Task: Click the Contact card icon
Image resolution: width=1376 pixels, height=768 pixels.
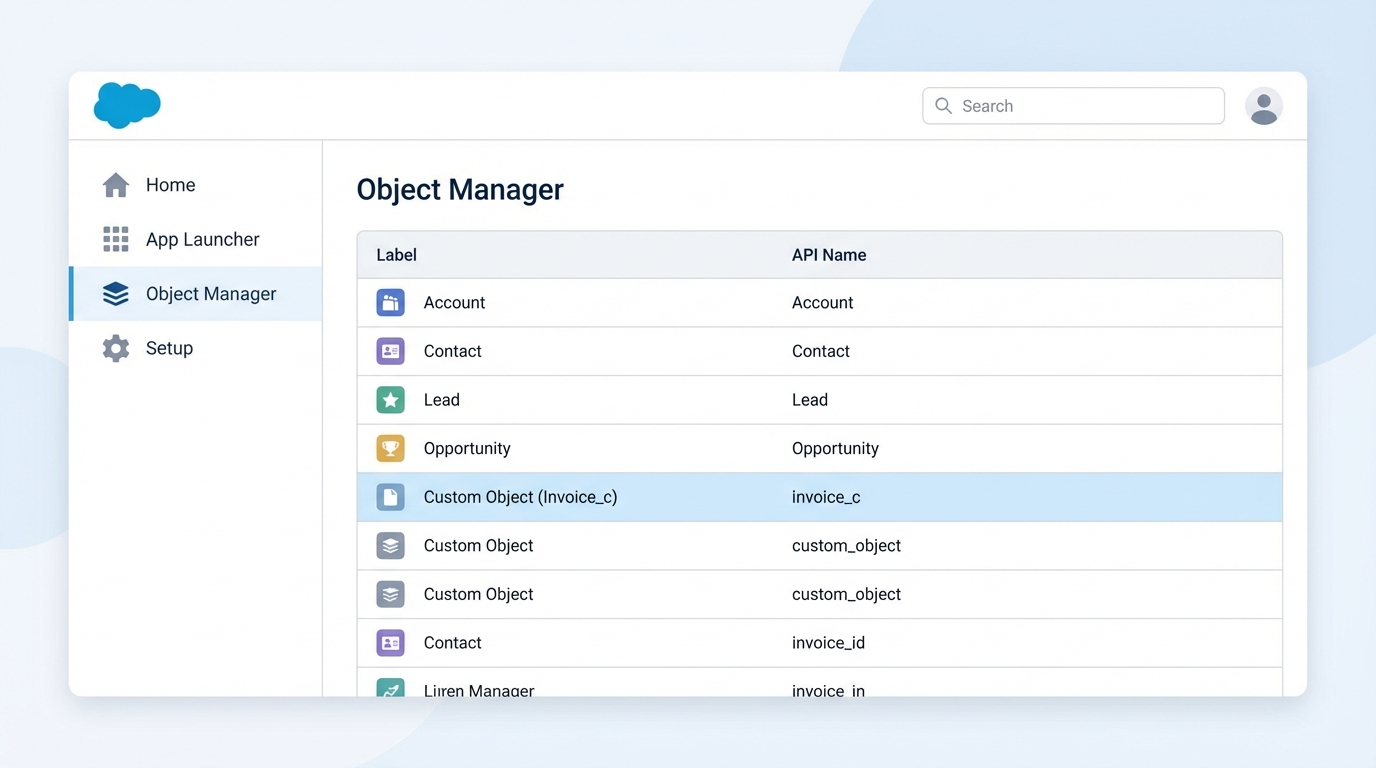Action: [390, 351]
